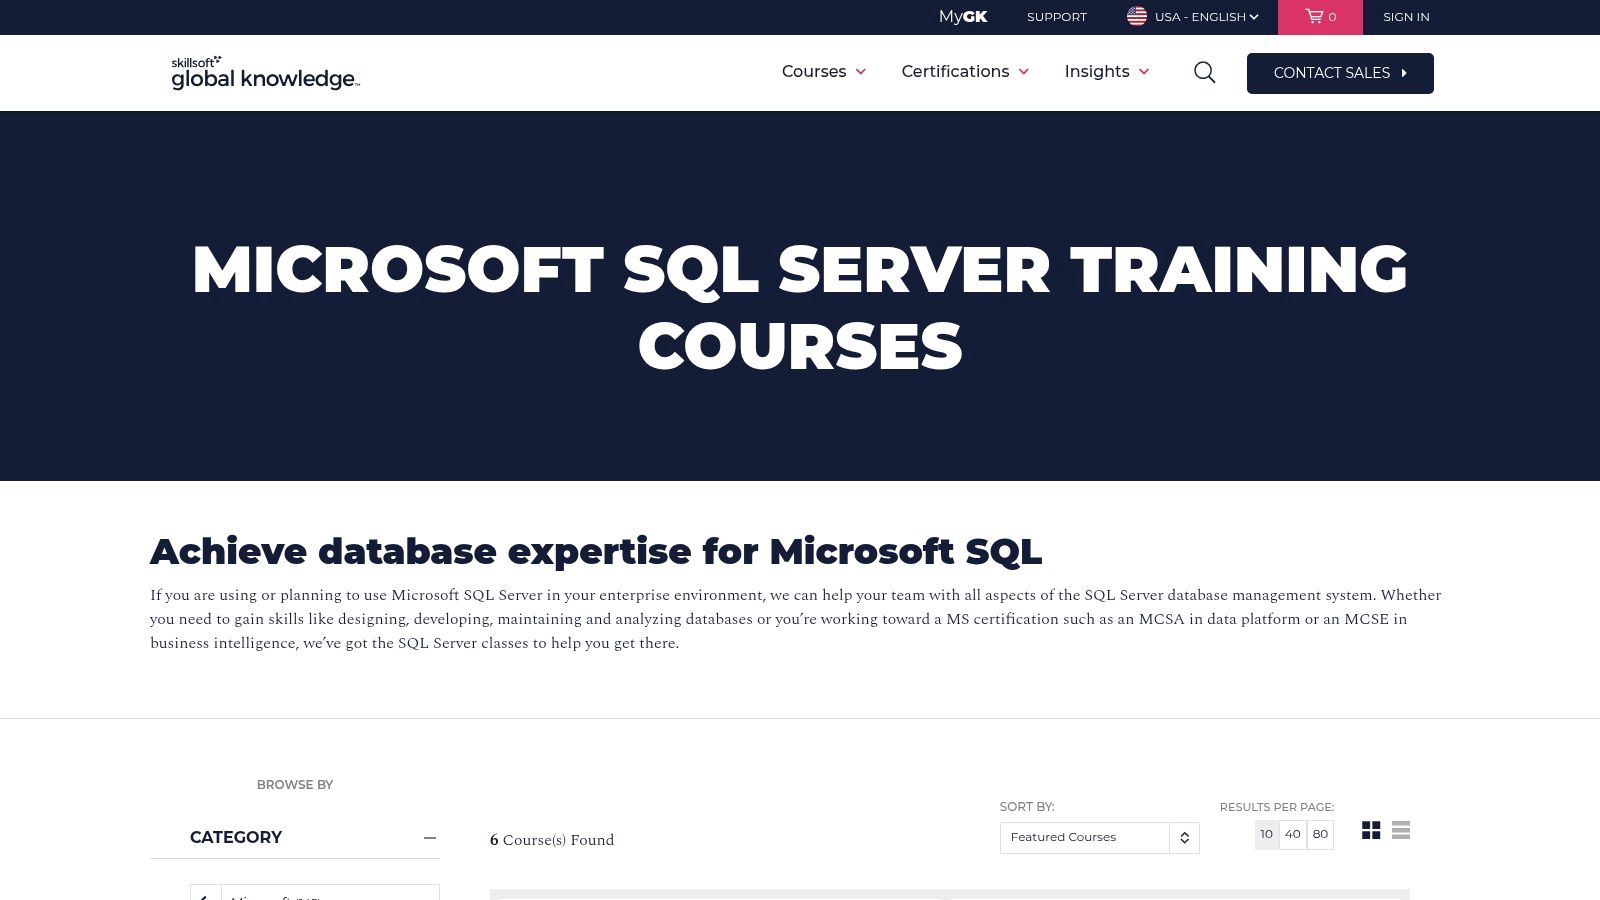The image size is (1600, 900).
Task: Show 10 results per page
Action: pos(1267,834)
